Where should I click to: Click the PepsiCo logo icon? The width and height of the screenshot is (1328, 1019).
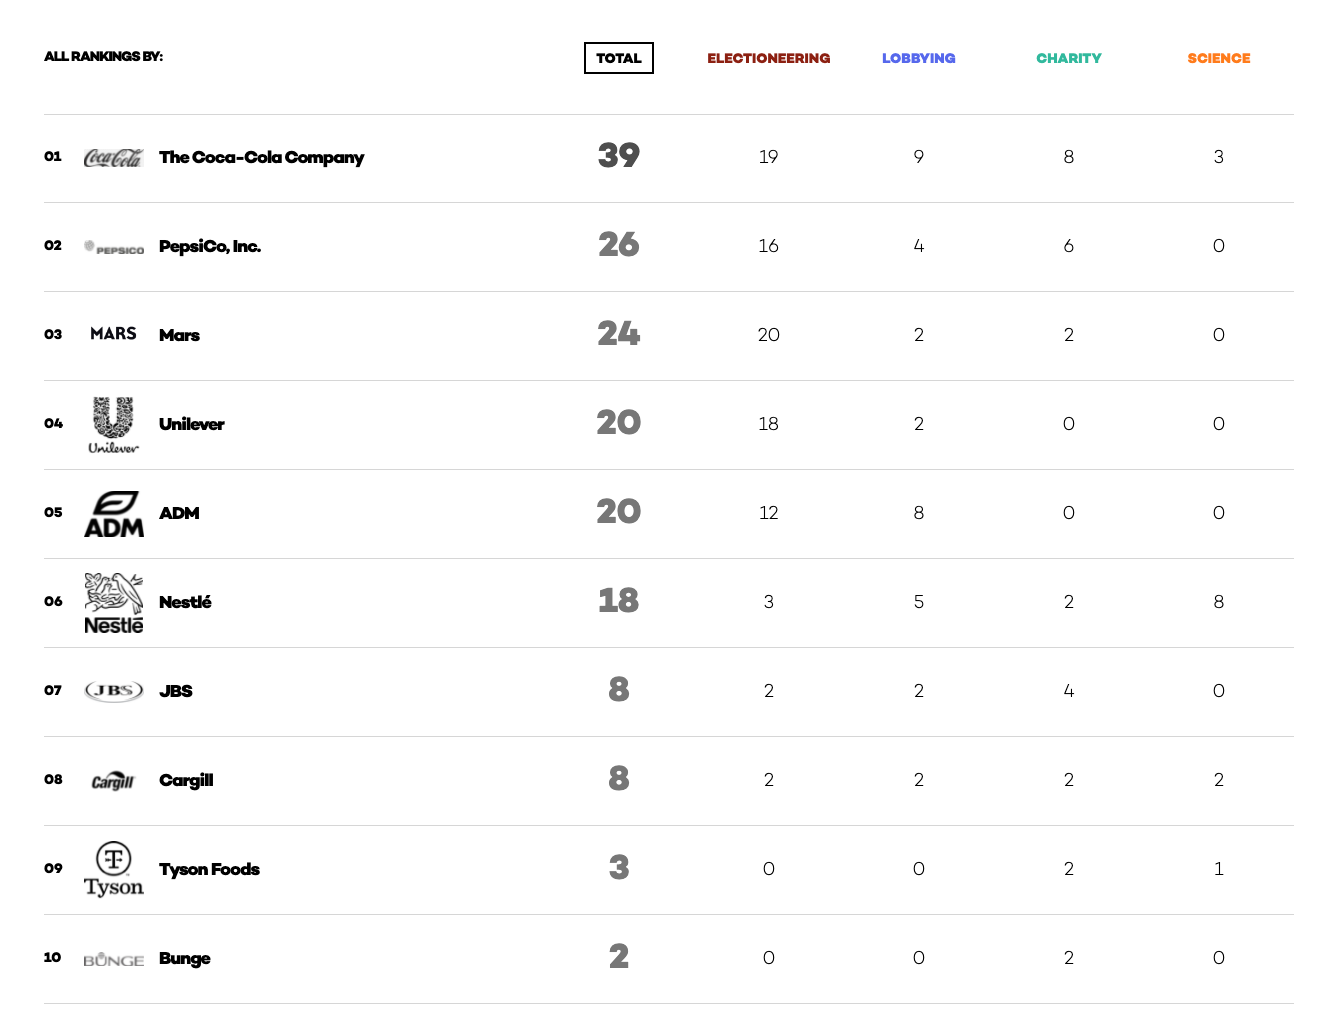point(113,248)
